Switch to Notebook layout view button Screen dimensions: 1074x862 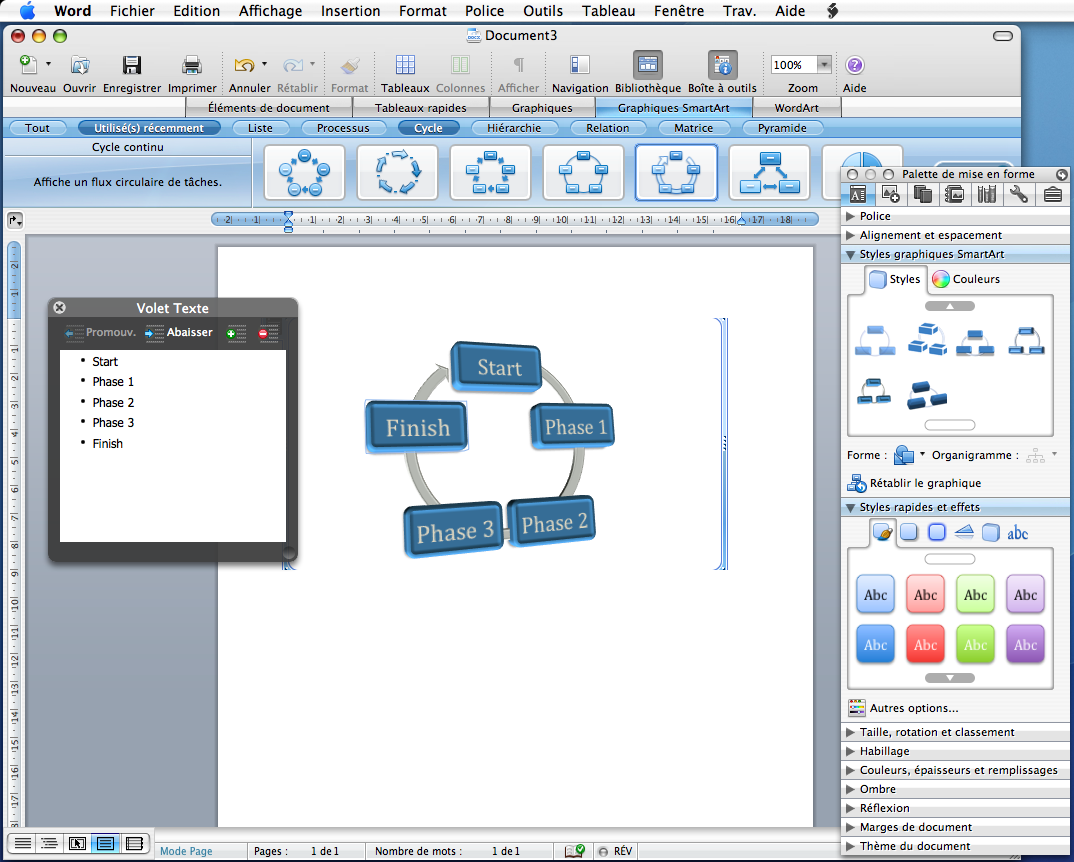click(x=134, y=843)
